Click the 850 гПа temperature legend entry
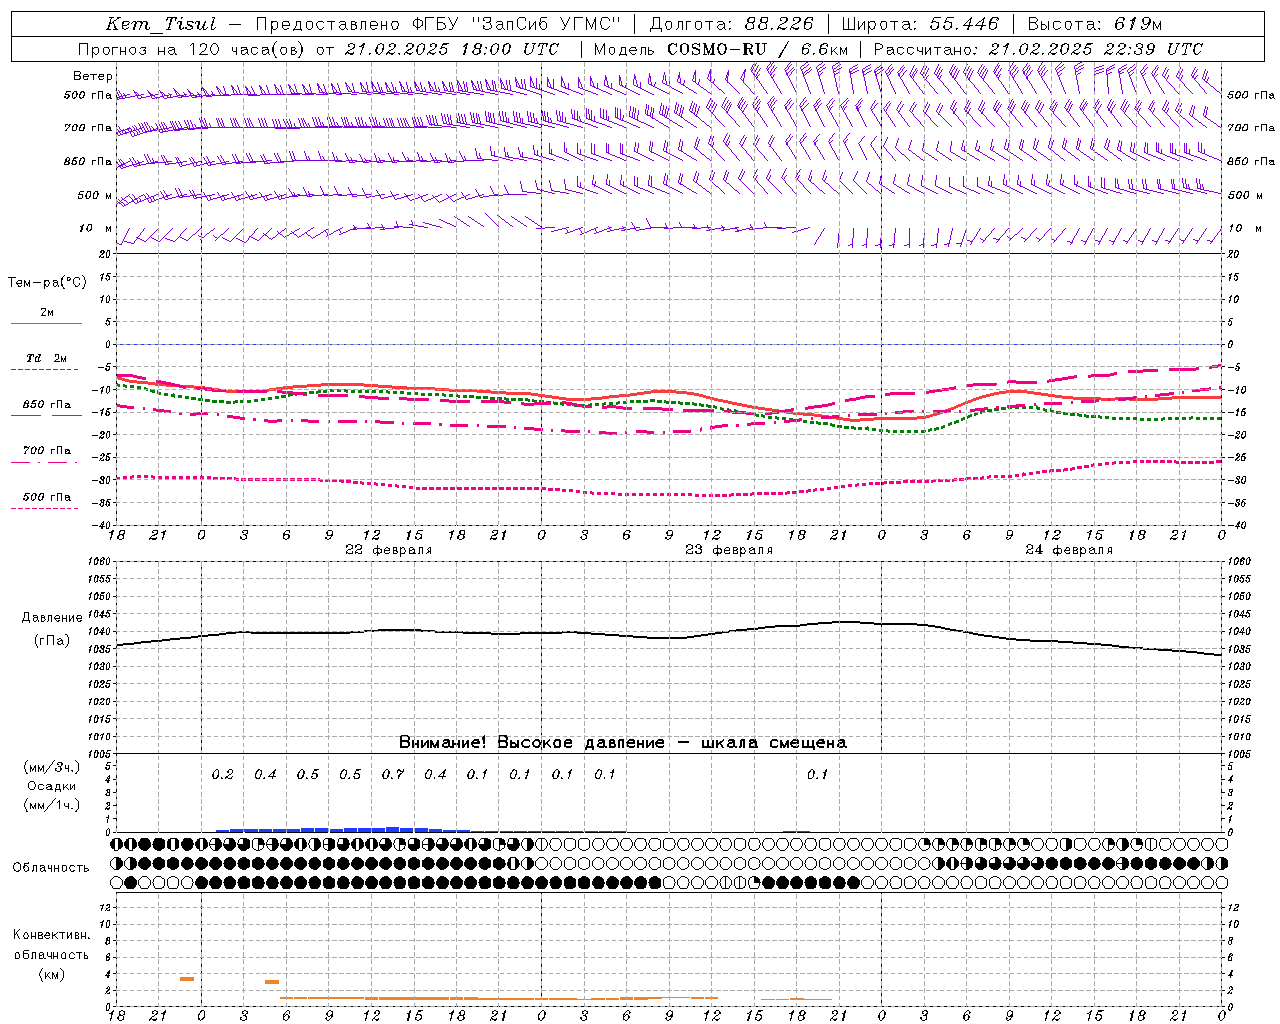1280x1024 pixels. coord(47,405)
